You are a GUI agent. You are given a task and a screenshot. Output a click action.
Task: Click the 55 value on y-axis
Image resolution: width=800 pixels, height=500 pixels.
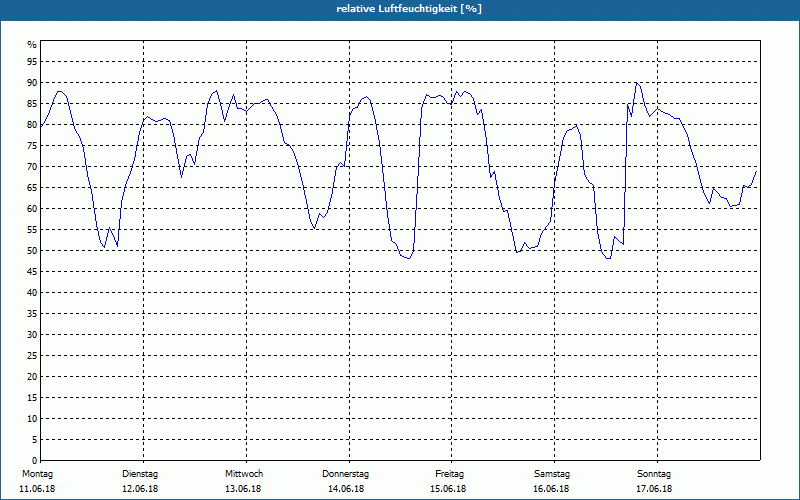click(32, 230)
